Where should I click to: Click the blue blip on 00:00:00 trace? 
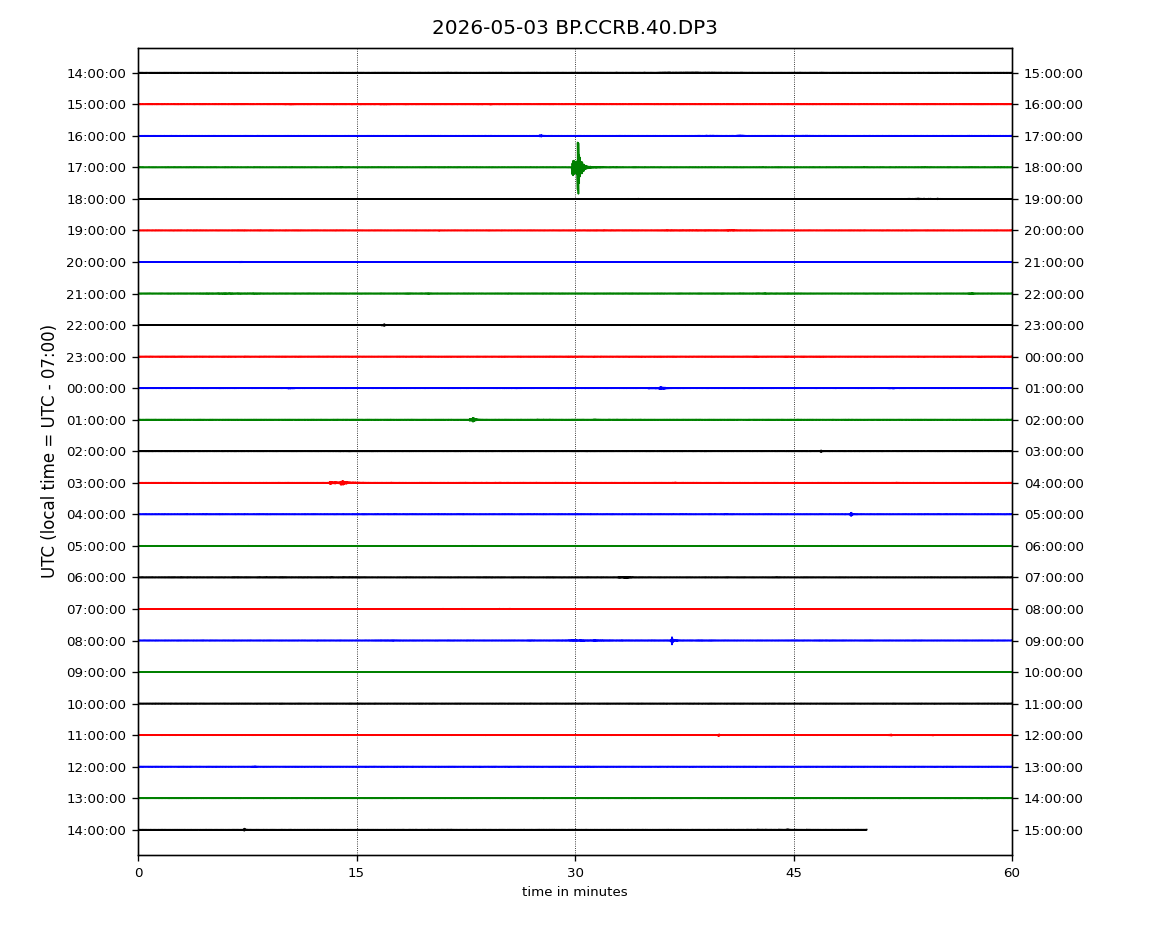point(662,388)
